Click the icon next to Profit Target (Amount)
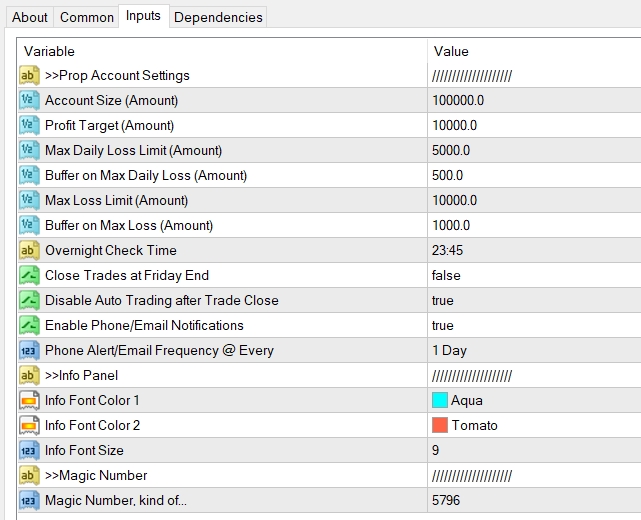 point(29,126)
